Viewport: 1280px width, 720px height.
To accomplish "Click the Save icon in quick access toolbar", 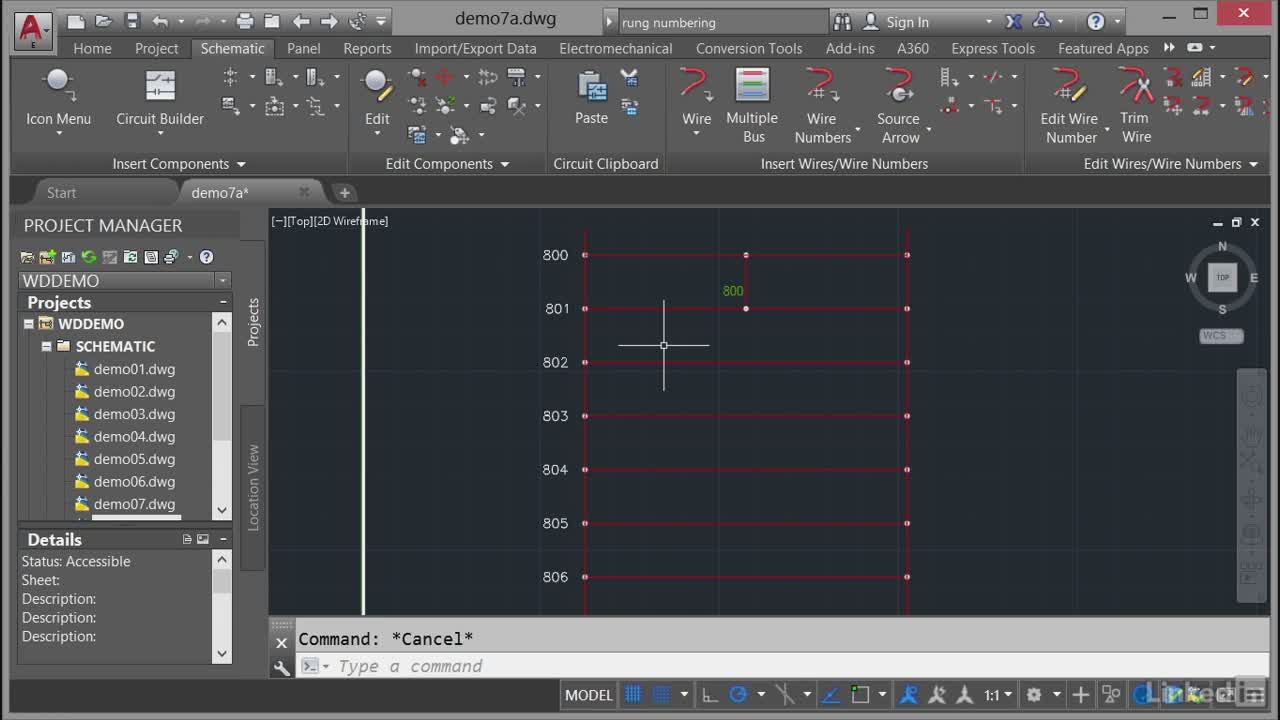I will pos(132,21).
